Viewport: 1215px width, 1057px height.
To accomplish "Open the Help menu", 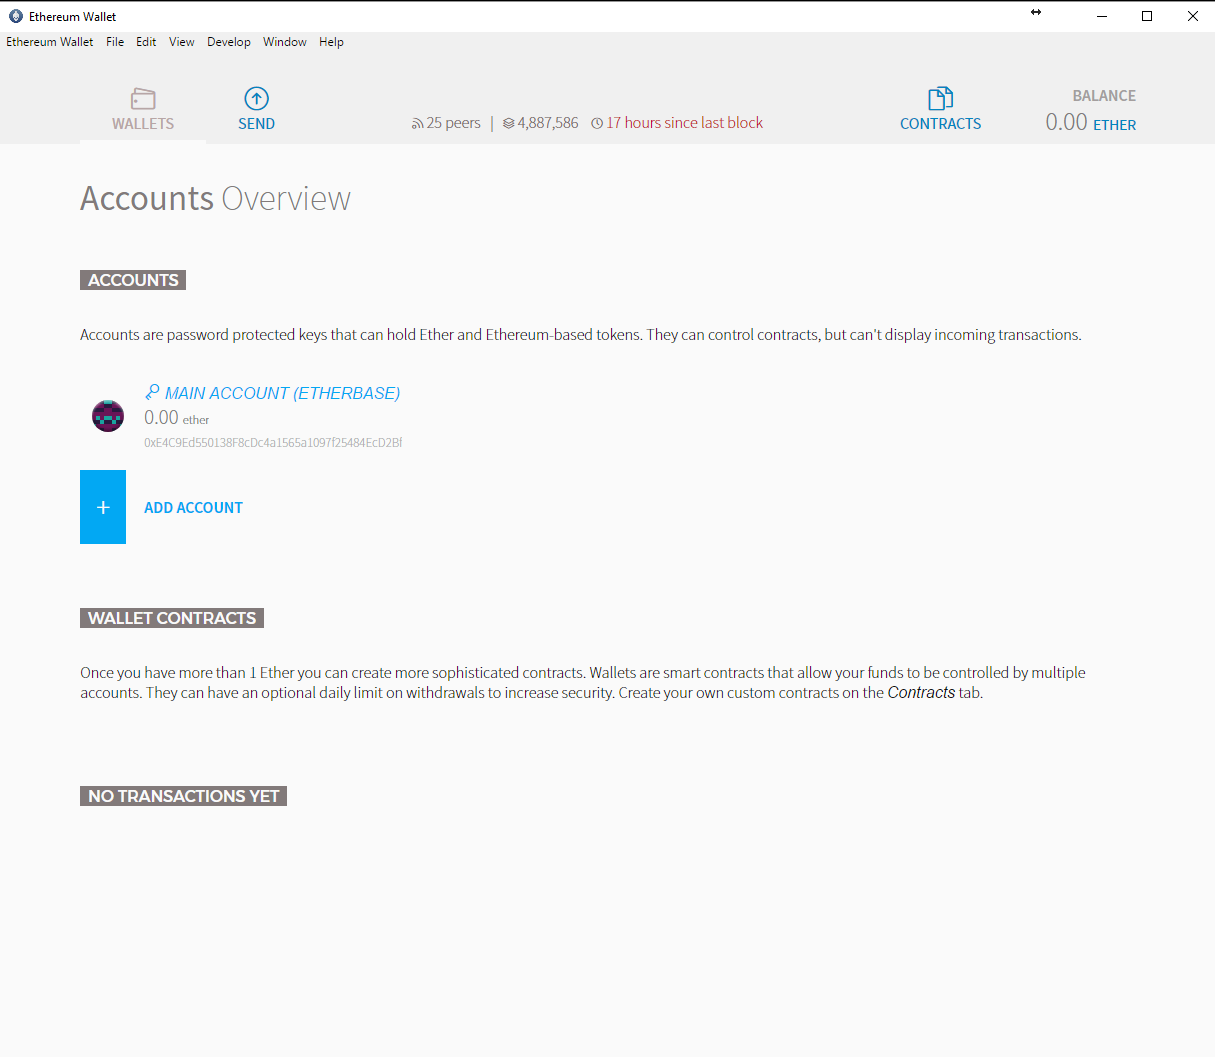I will pyautogui.click(x=331, y=42).
